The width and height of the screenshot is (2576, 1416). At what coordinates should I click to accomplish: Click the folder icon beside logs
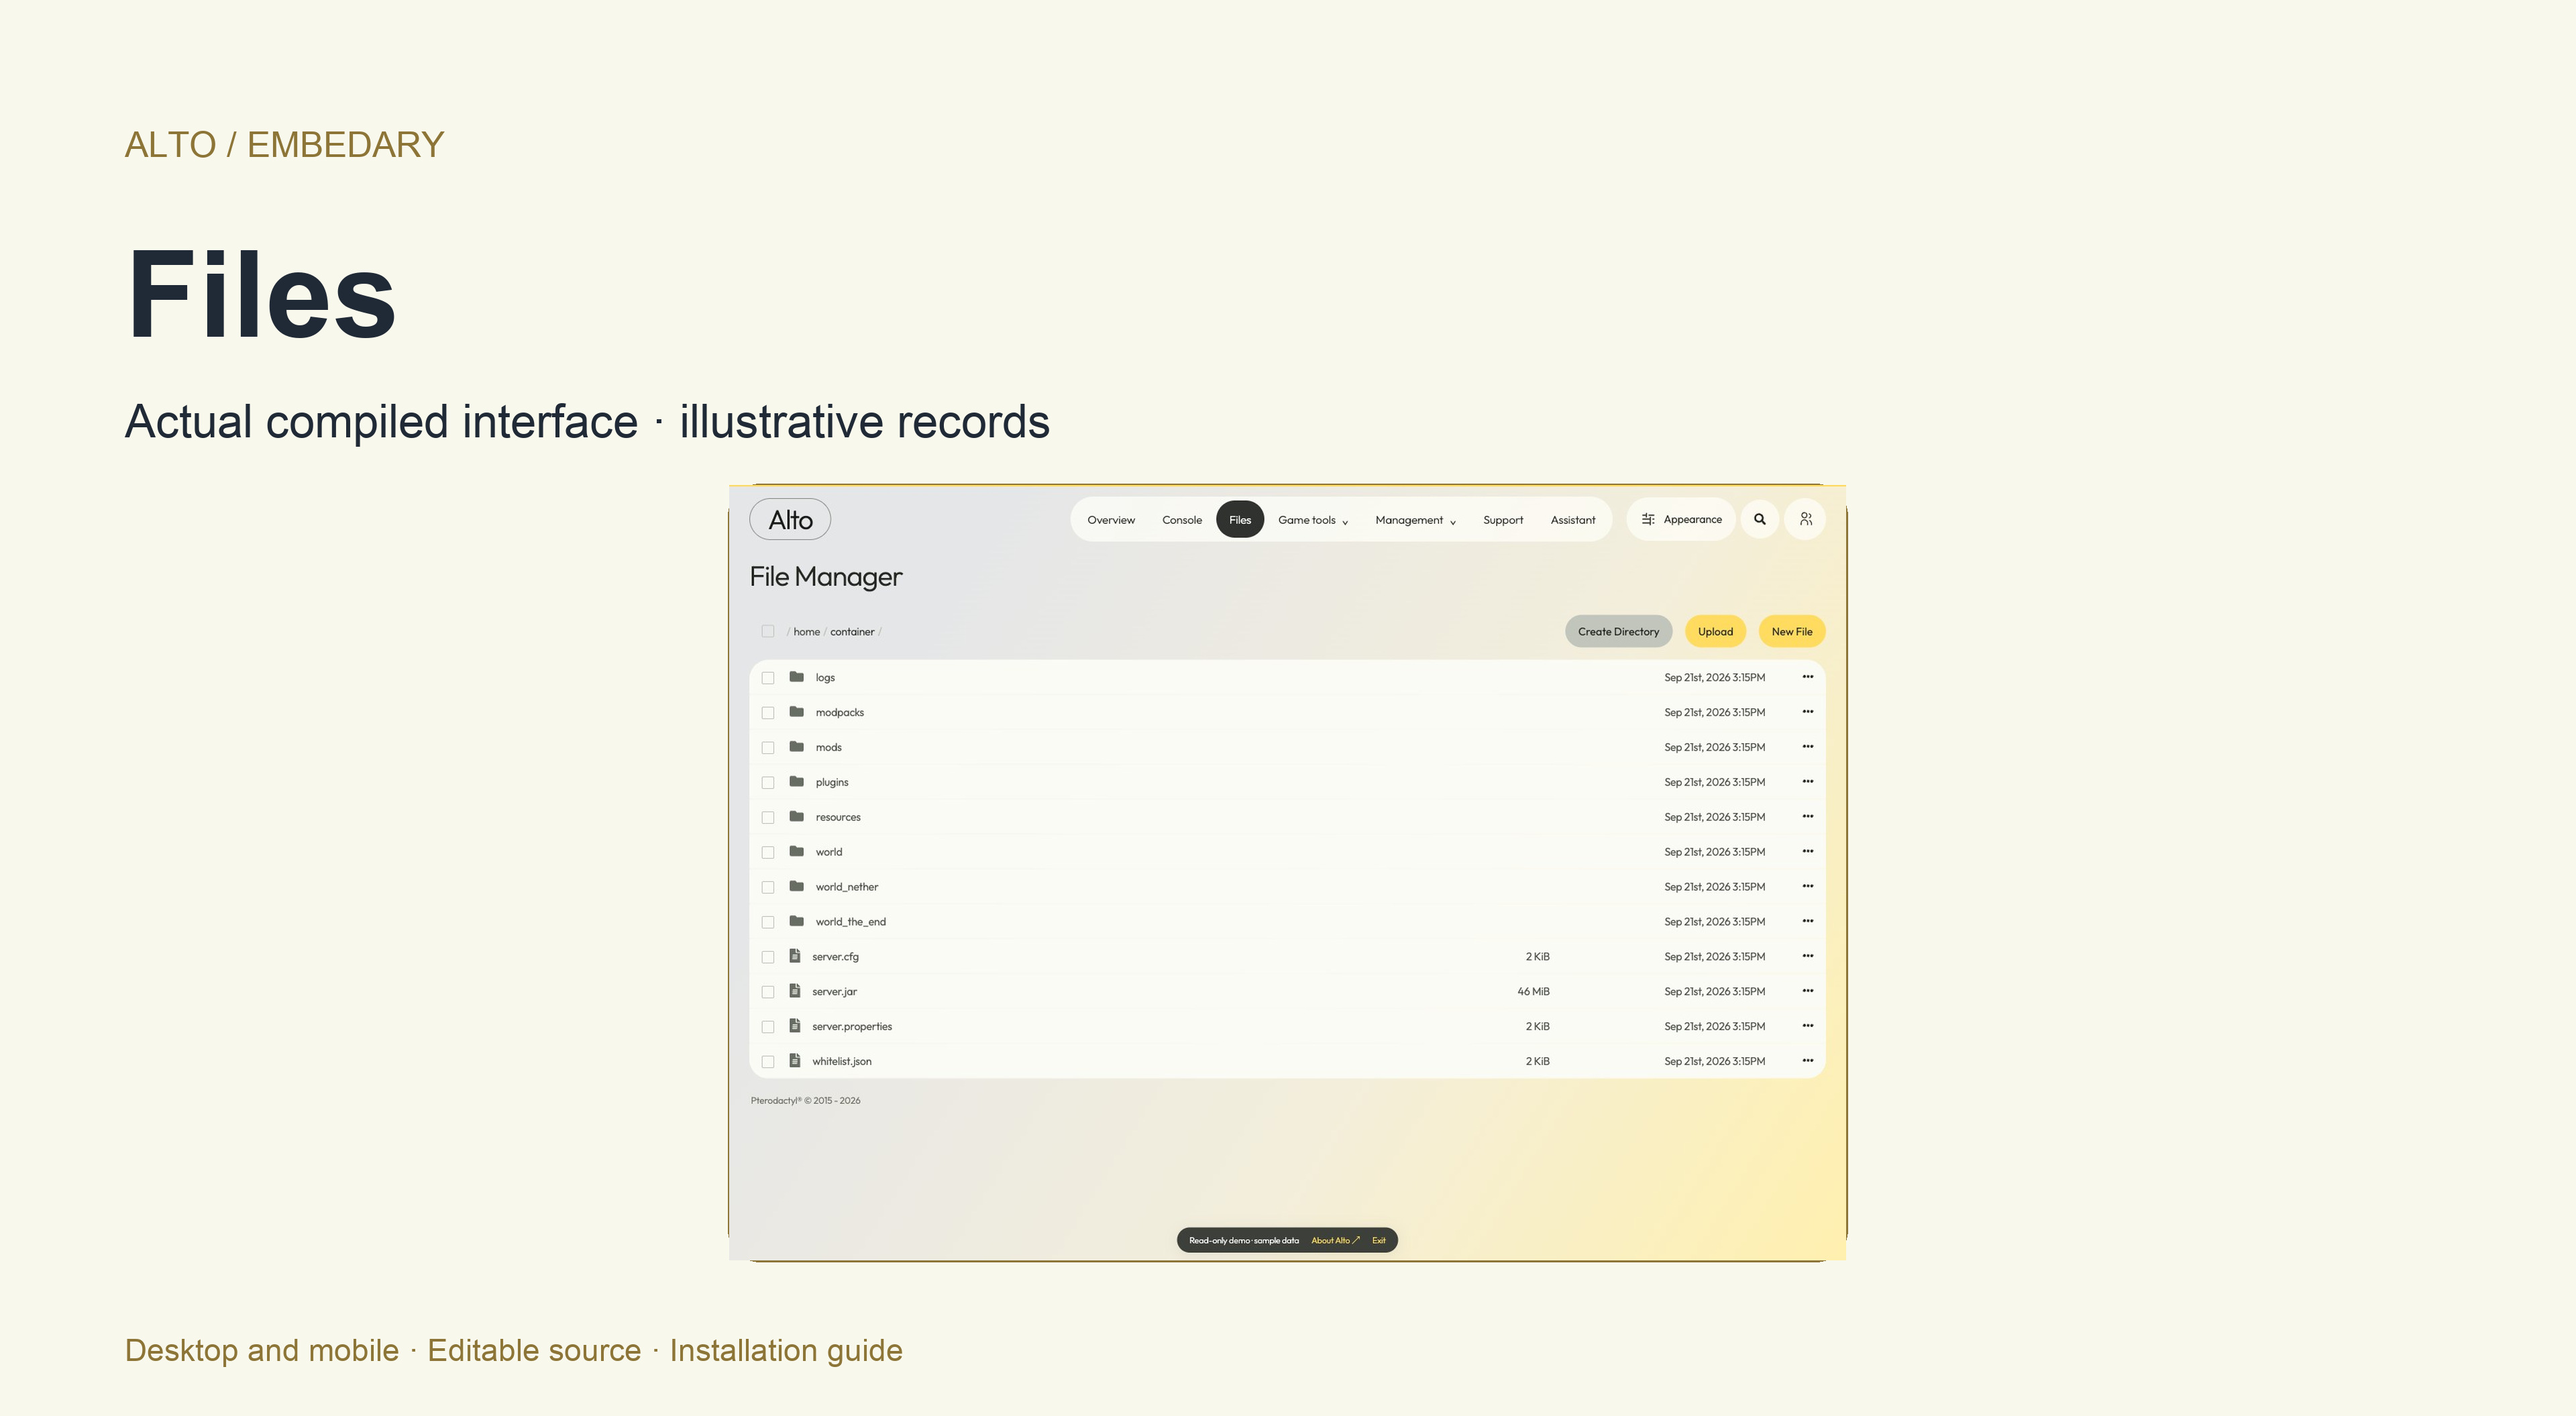click(x=796, y=677)
